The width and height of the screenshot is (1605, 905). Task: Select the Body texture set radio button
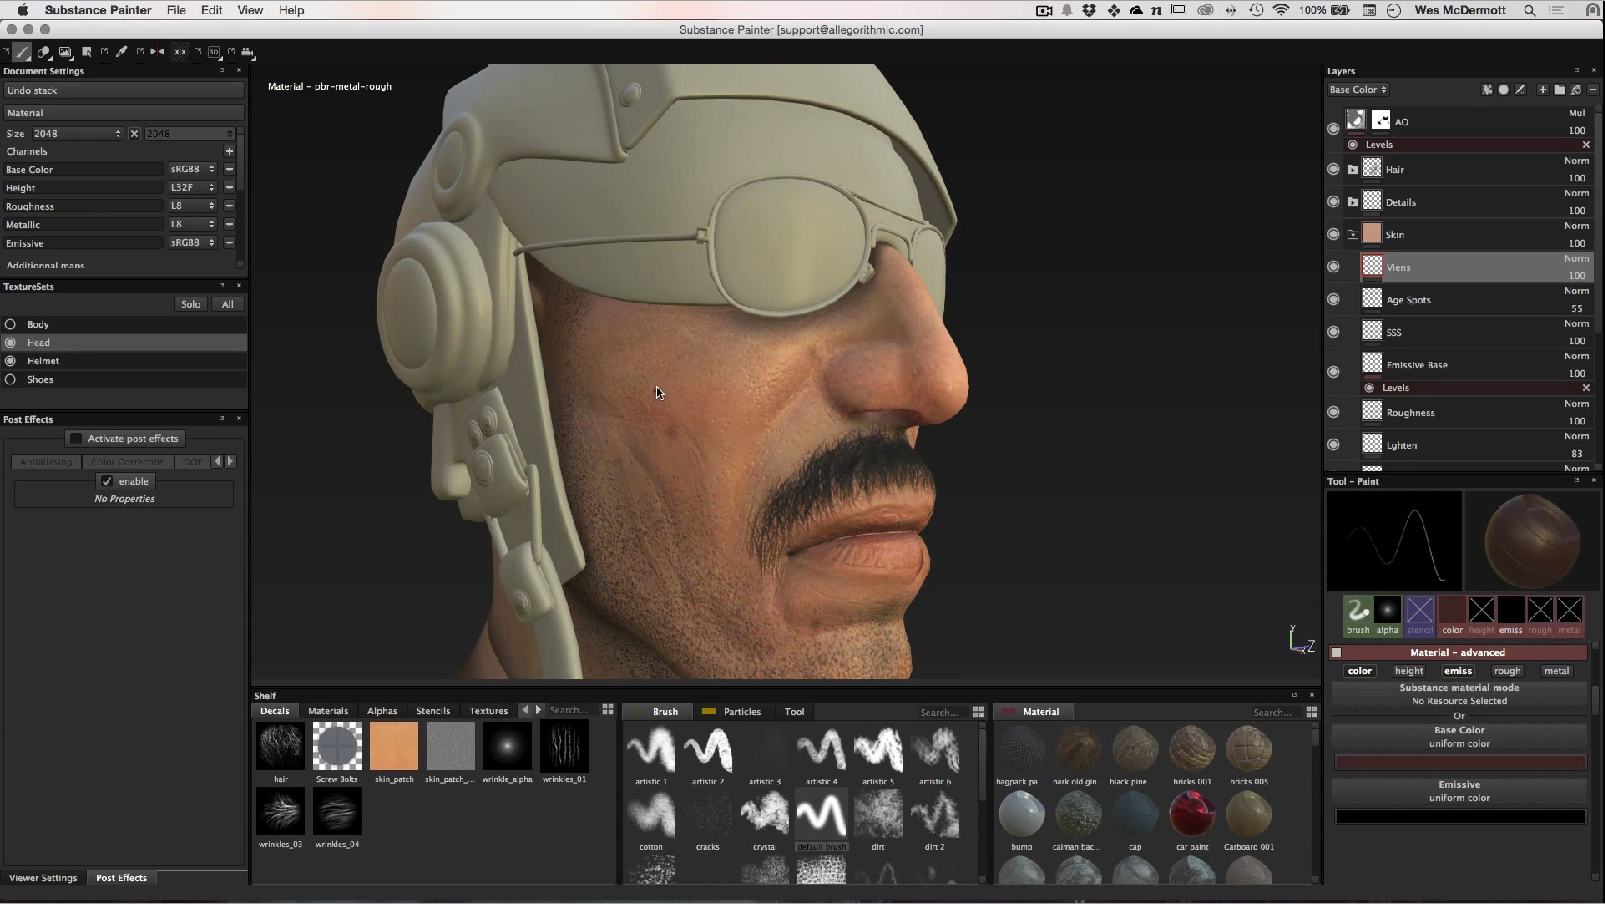tap(11, 325)
